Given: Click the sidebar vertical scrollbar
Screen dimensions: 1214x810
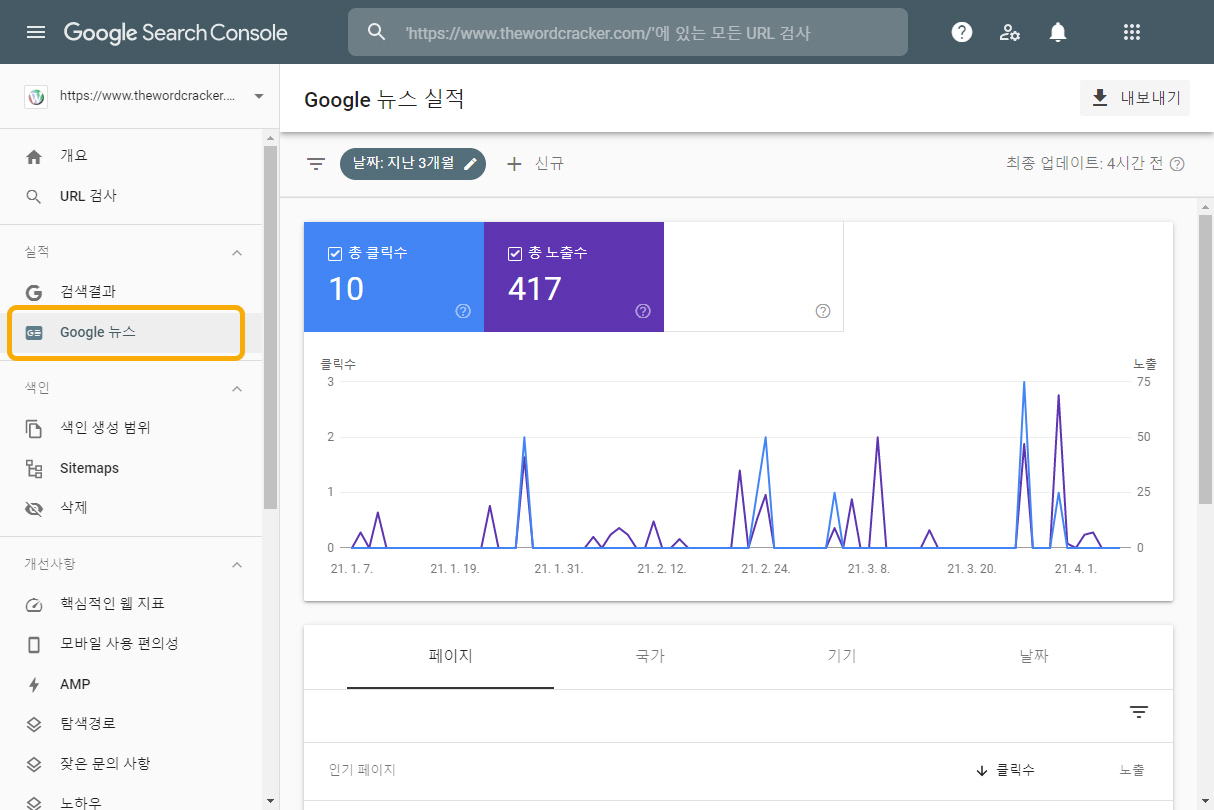Looking at the screenshot, I should tap(270, 327).
